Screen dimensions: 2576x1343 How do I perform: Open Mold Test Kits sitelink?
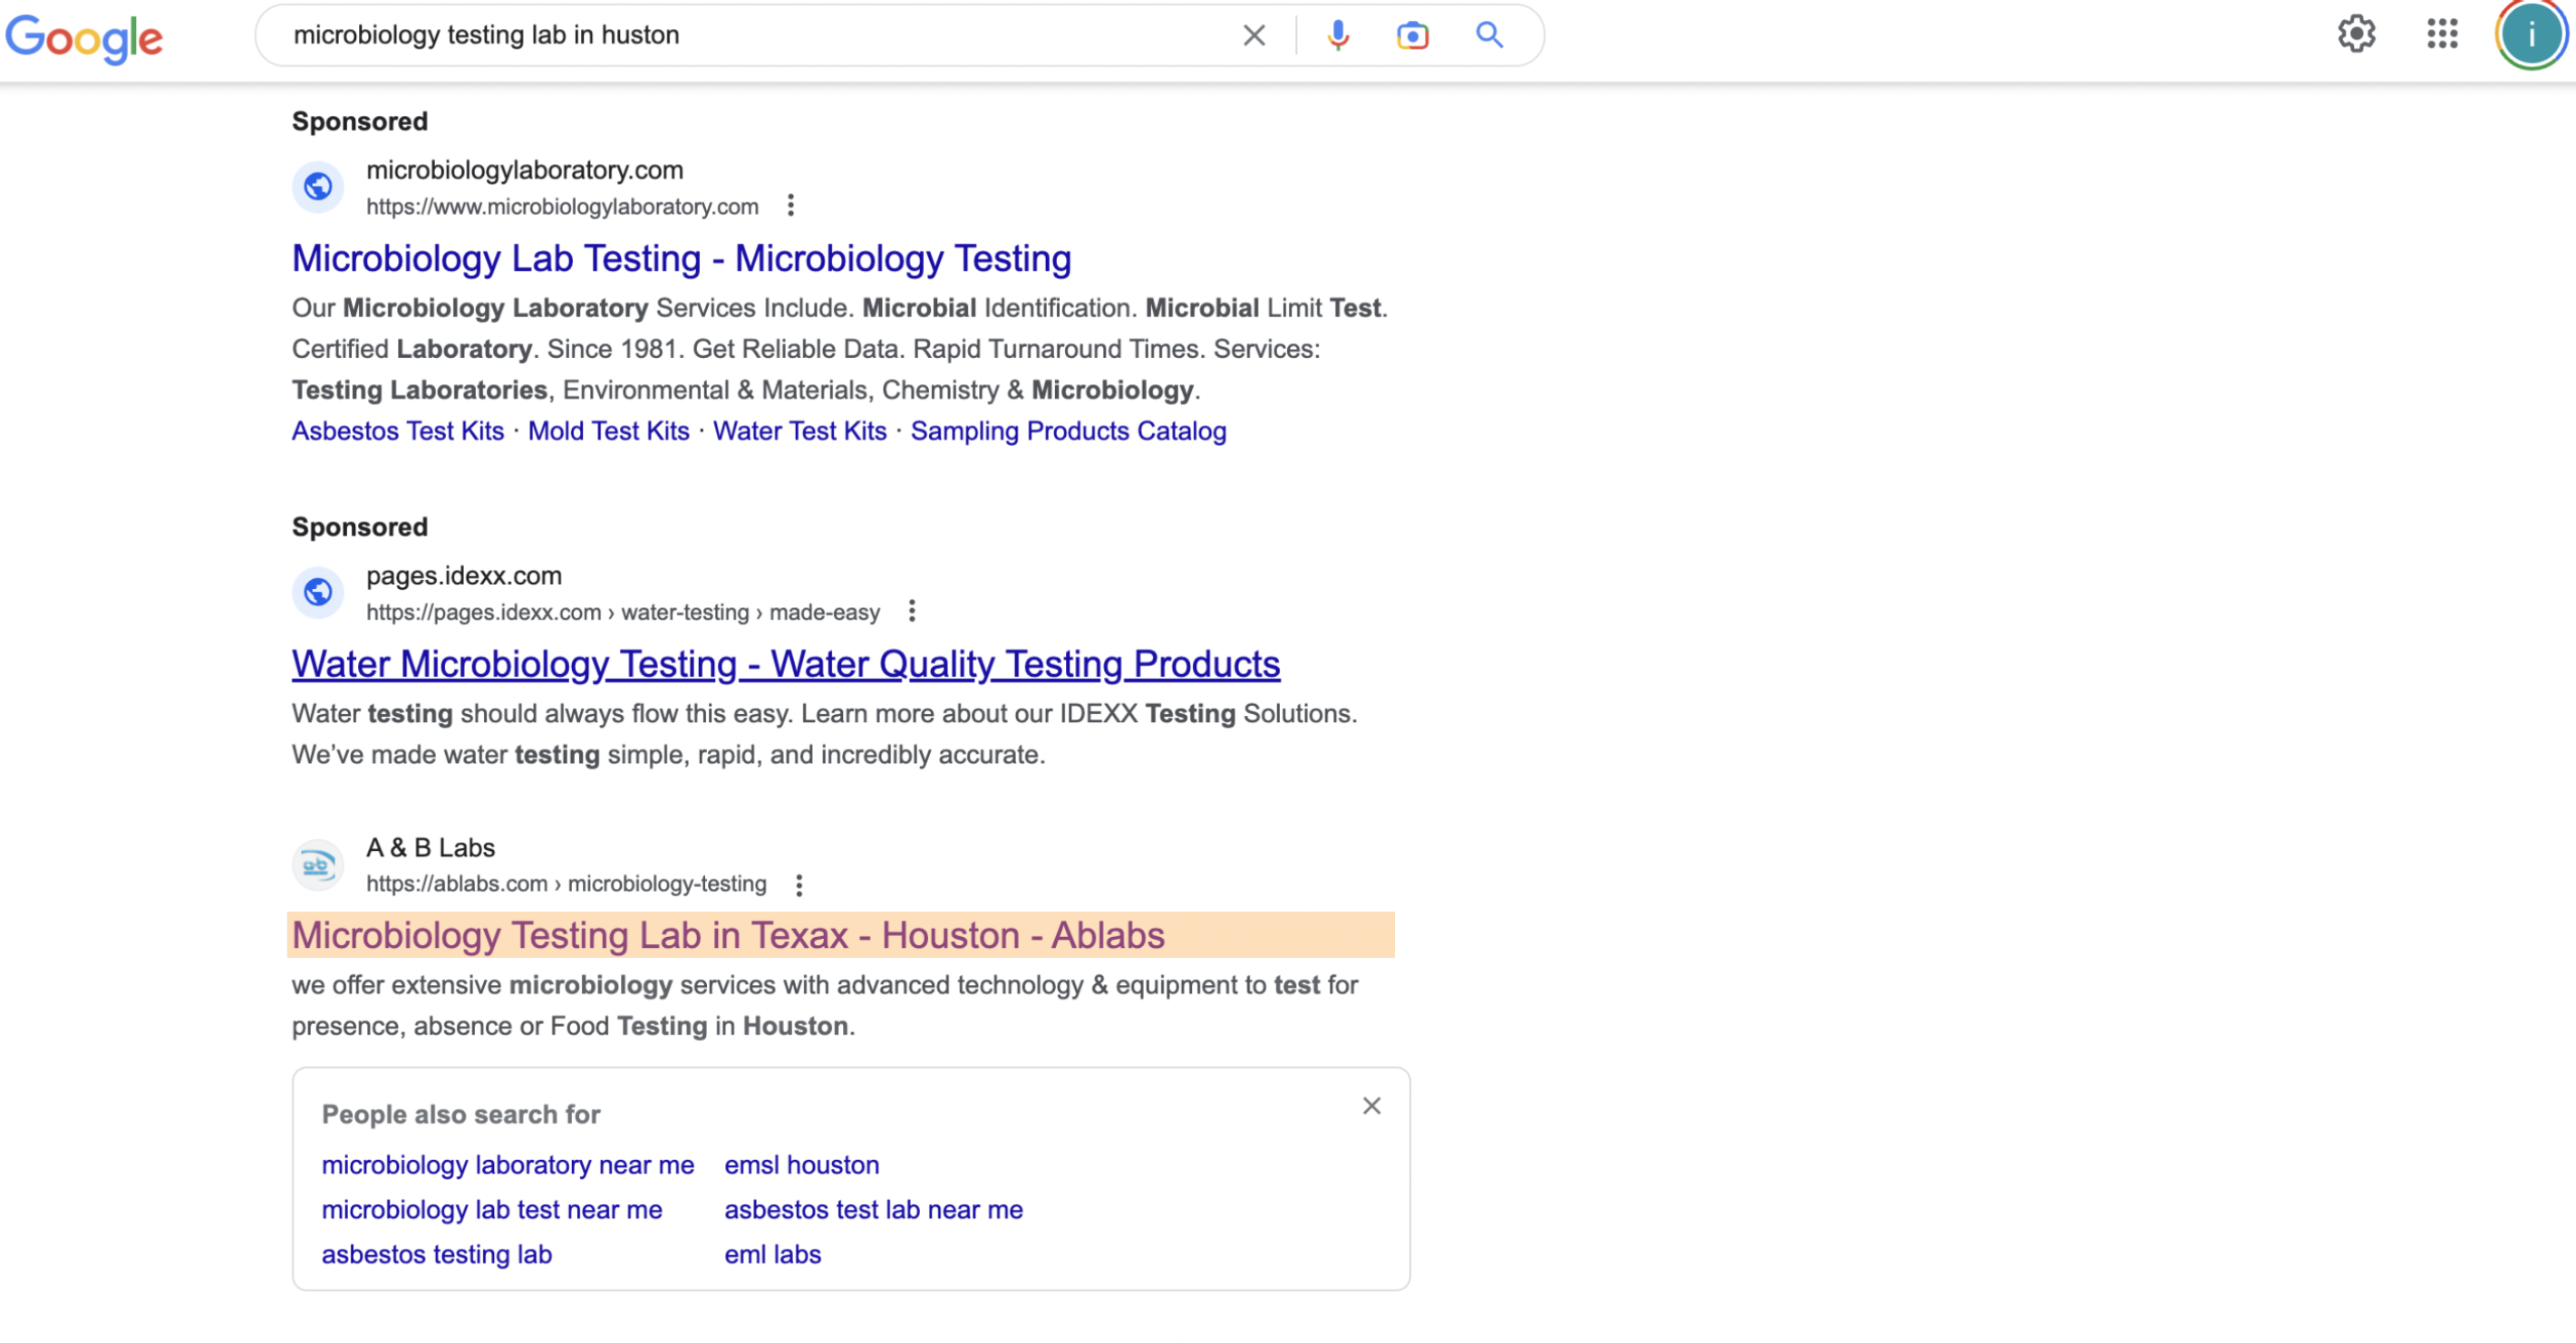608,431
